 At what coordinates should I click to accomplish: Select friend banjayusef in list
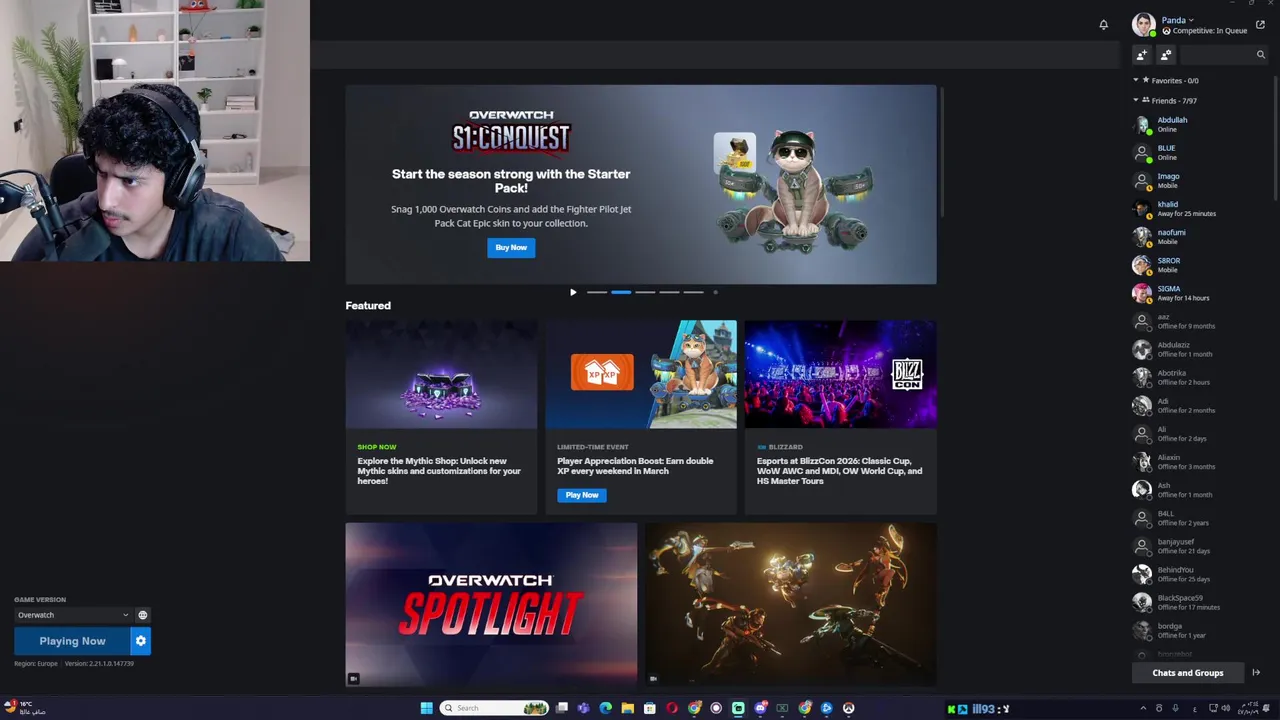click(x=1200, y=546)
